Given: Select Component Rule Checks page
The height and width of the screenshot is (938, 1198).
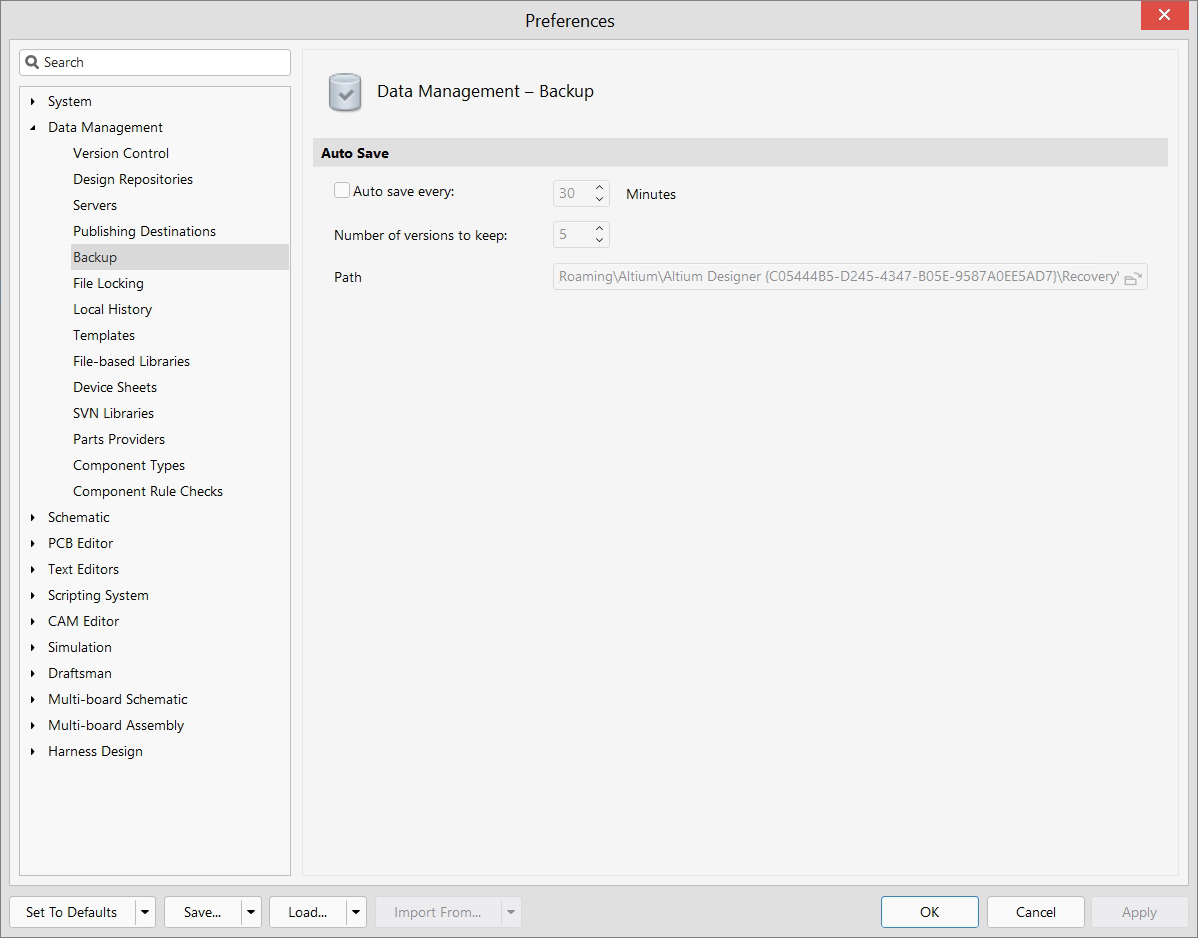Looking at the screenshot, I should click(x=148, y=490).
